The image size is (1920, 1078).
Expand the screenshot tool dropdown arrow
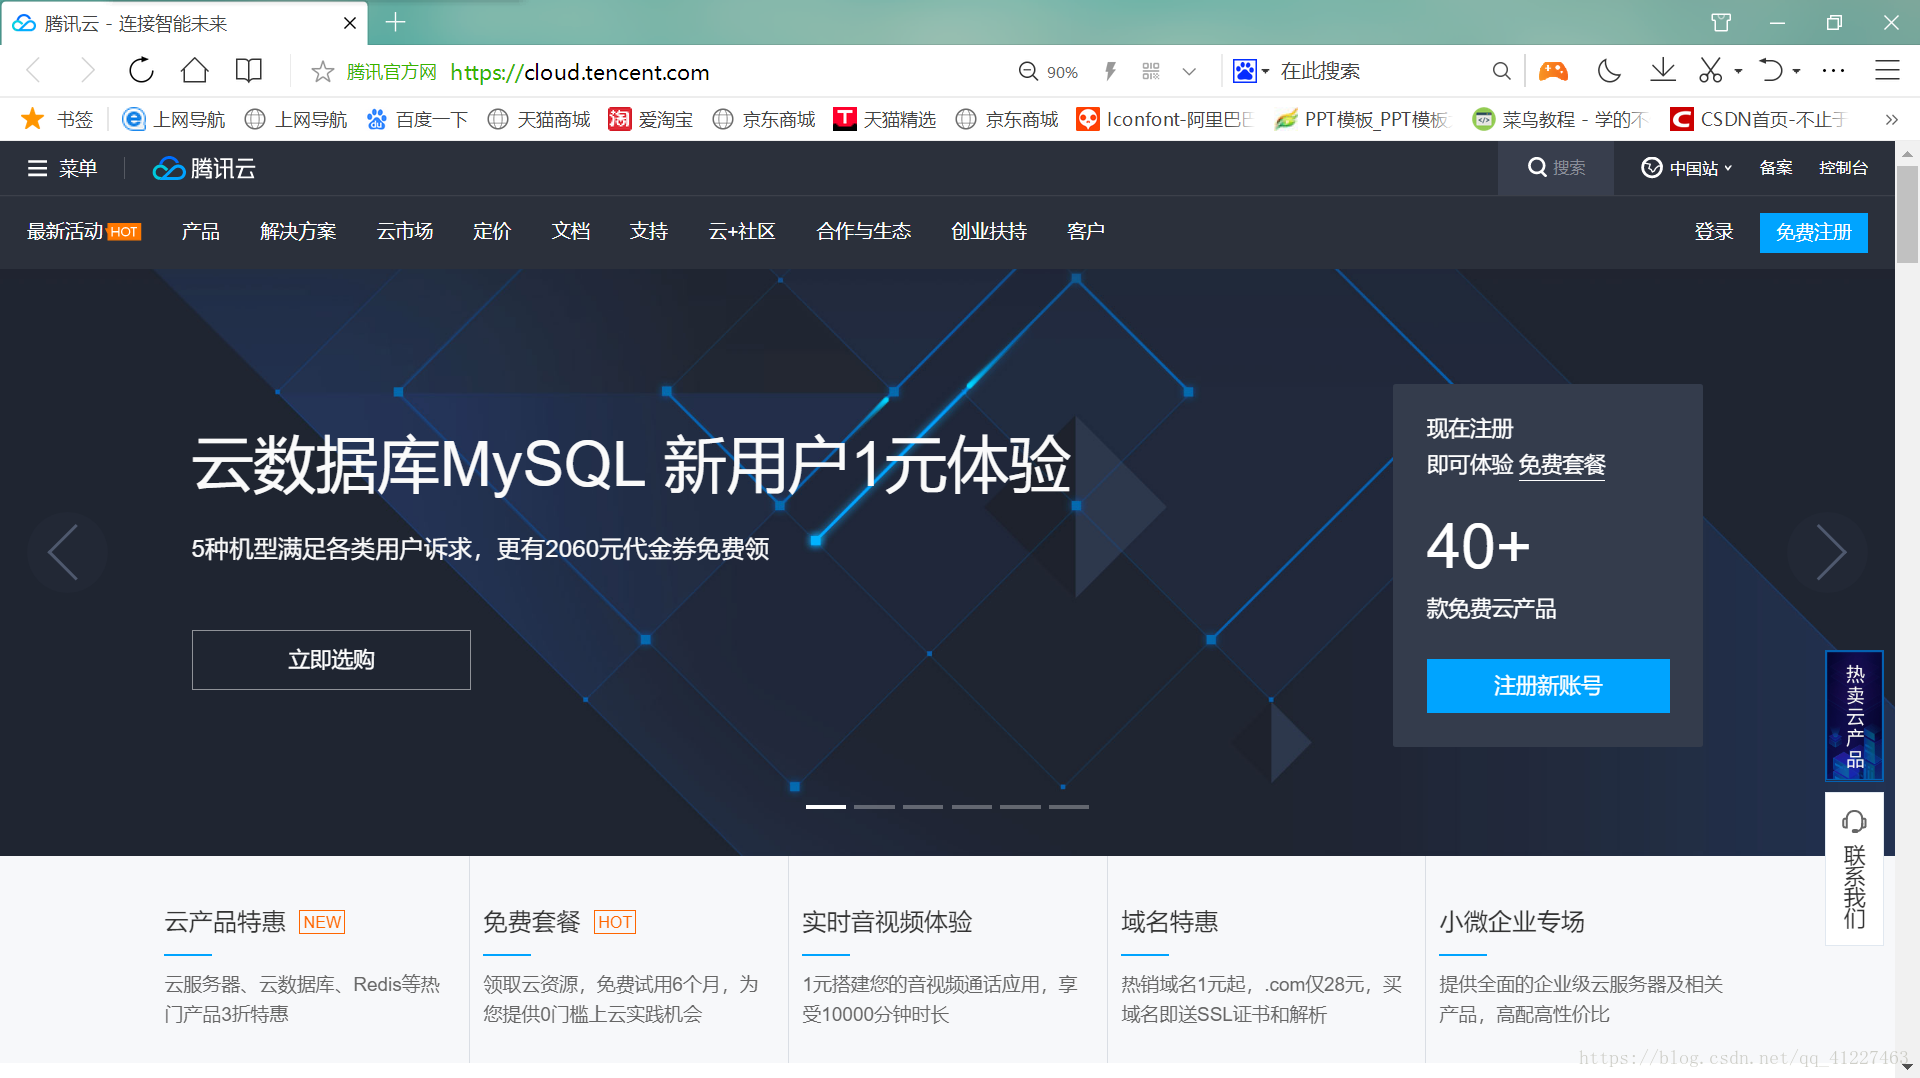(x=1738, y=72)
